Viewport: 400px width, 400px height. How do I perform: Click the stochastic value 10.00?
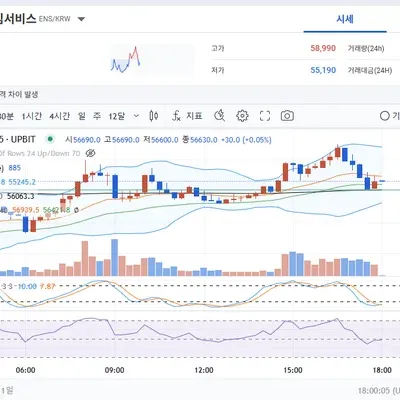27,286
